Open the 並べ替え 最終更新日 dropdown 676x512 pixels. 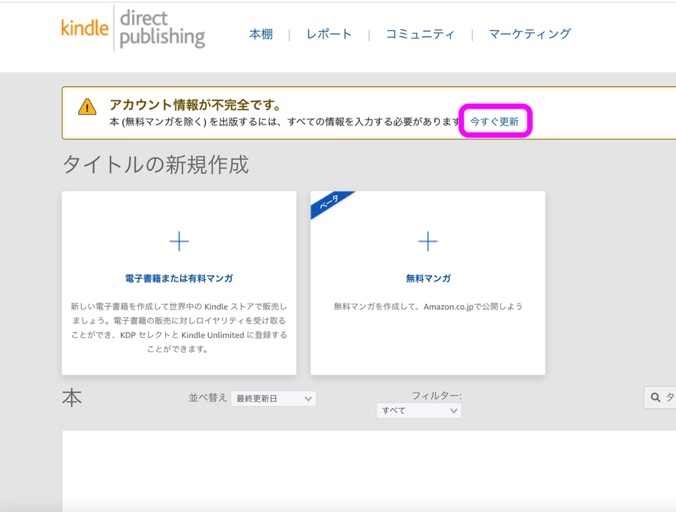tap(273, 398)
